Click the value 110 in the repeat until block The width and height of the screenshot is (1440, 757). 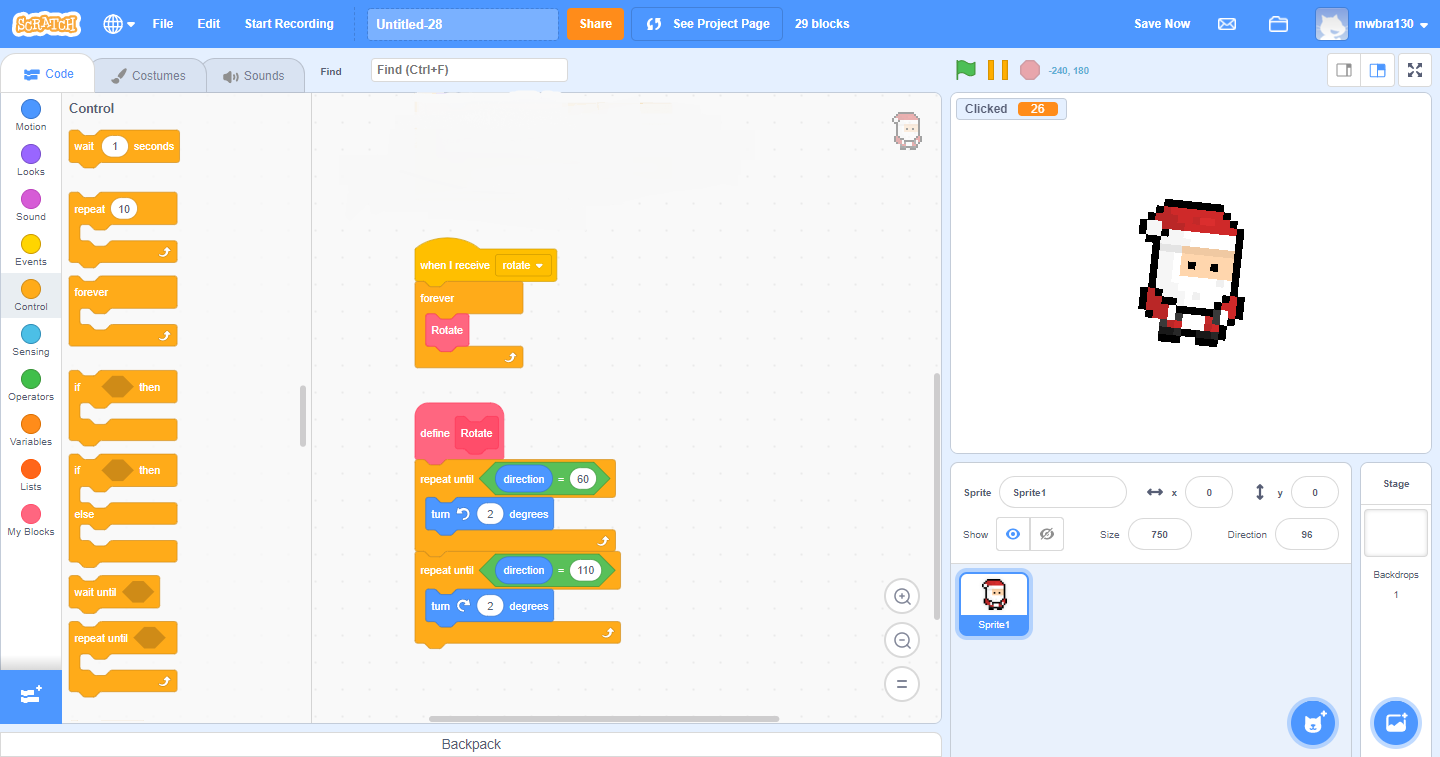[x=585, y=570]
